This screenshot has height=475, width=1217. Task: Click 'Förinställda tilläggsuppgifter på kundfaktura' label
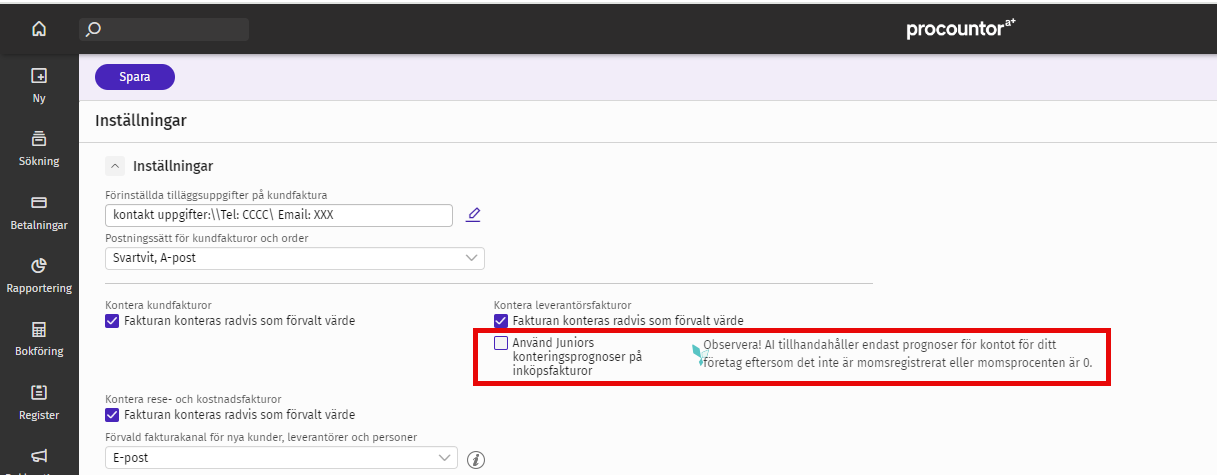point(216,195)
